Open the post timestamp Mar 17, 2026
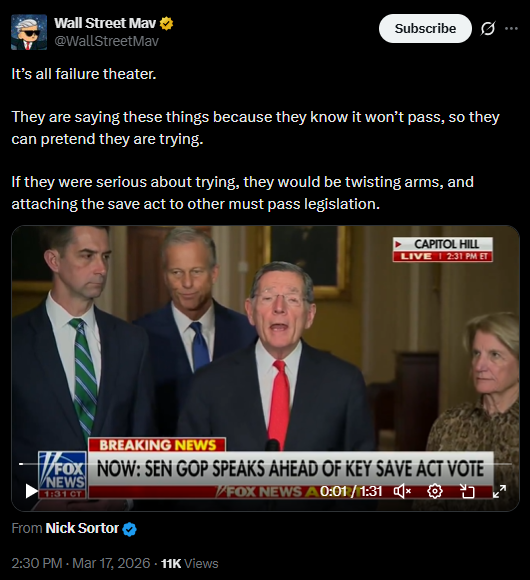530x580 pixels. pos(81,563)
